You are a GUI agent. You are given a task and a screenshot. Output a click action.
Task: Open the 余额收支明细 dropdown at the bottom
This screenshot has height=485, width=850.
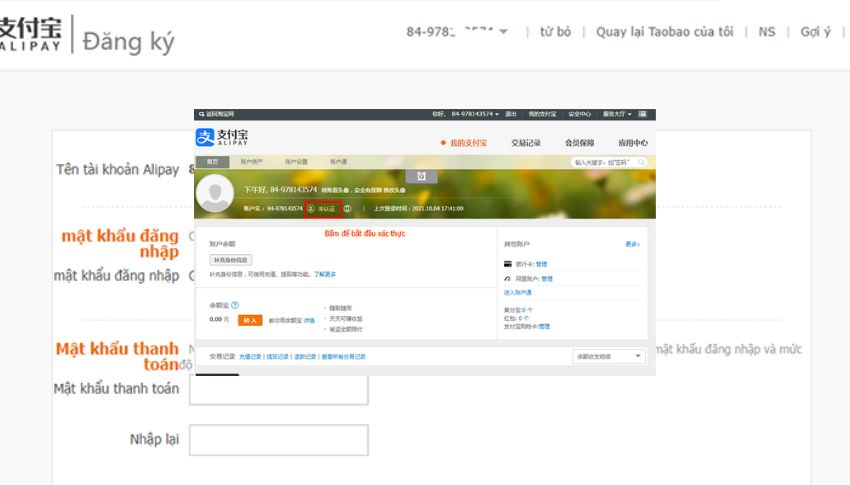coord(609,356)
